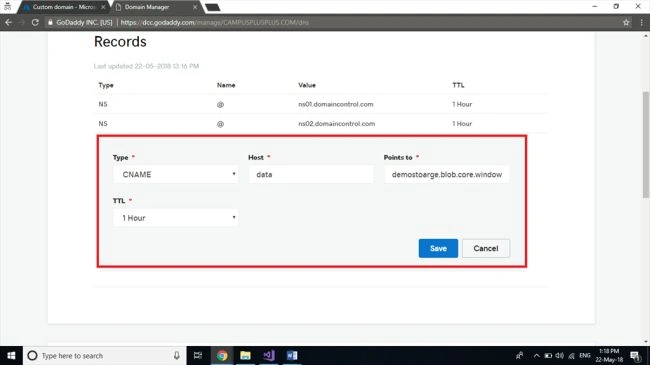Click the Name column header
The image size is (650, 365).
(x=226, y=85)
